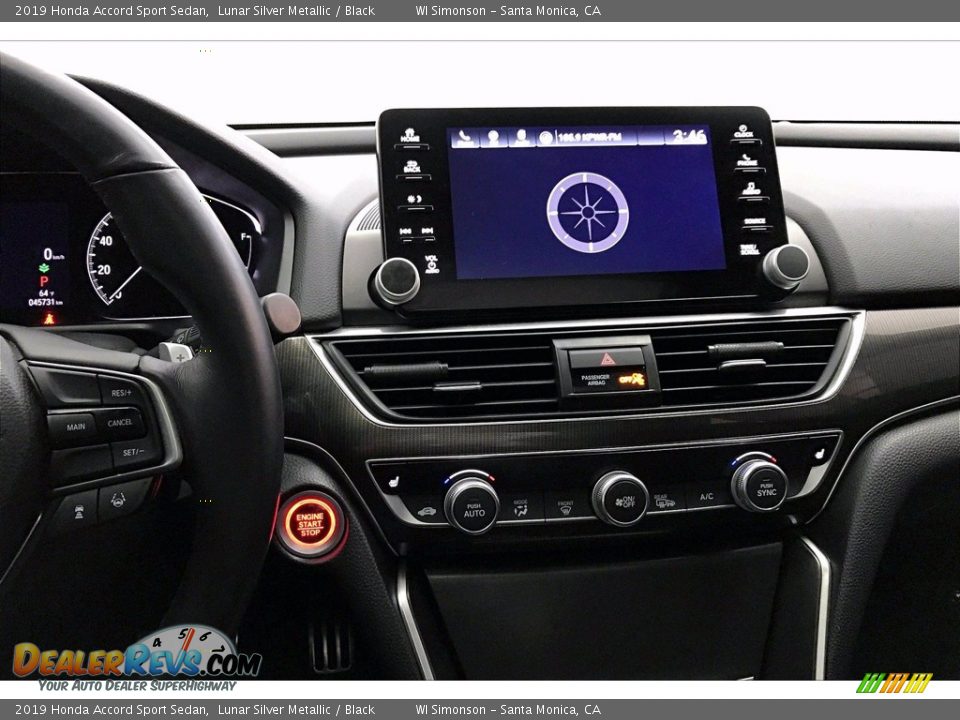This screenshot has height=720, width=960.
Task: Toggle the air recirculation button
Action: [x=426, y=511]
